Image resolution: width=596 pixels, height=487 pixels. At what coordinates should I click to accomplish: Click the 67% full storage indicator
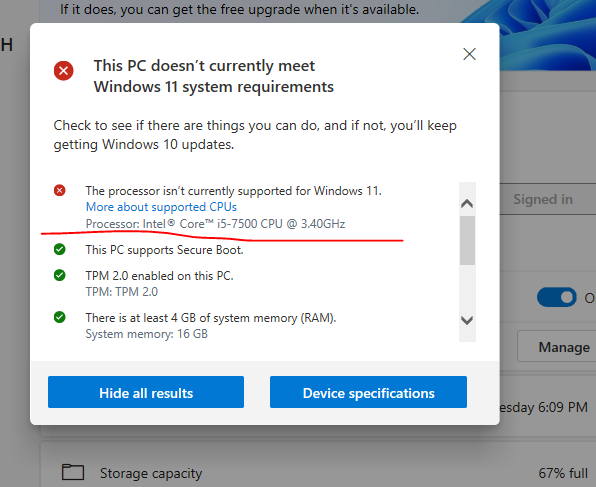[563, 473]
